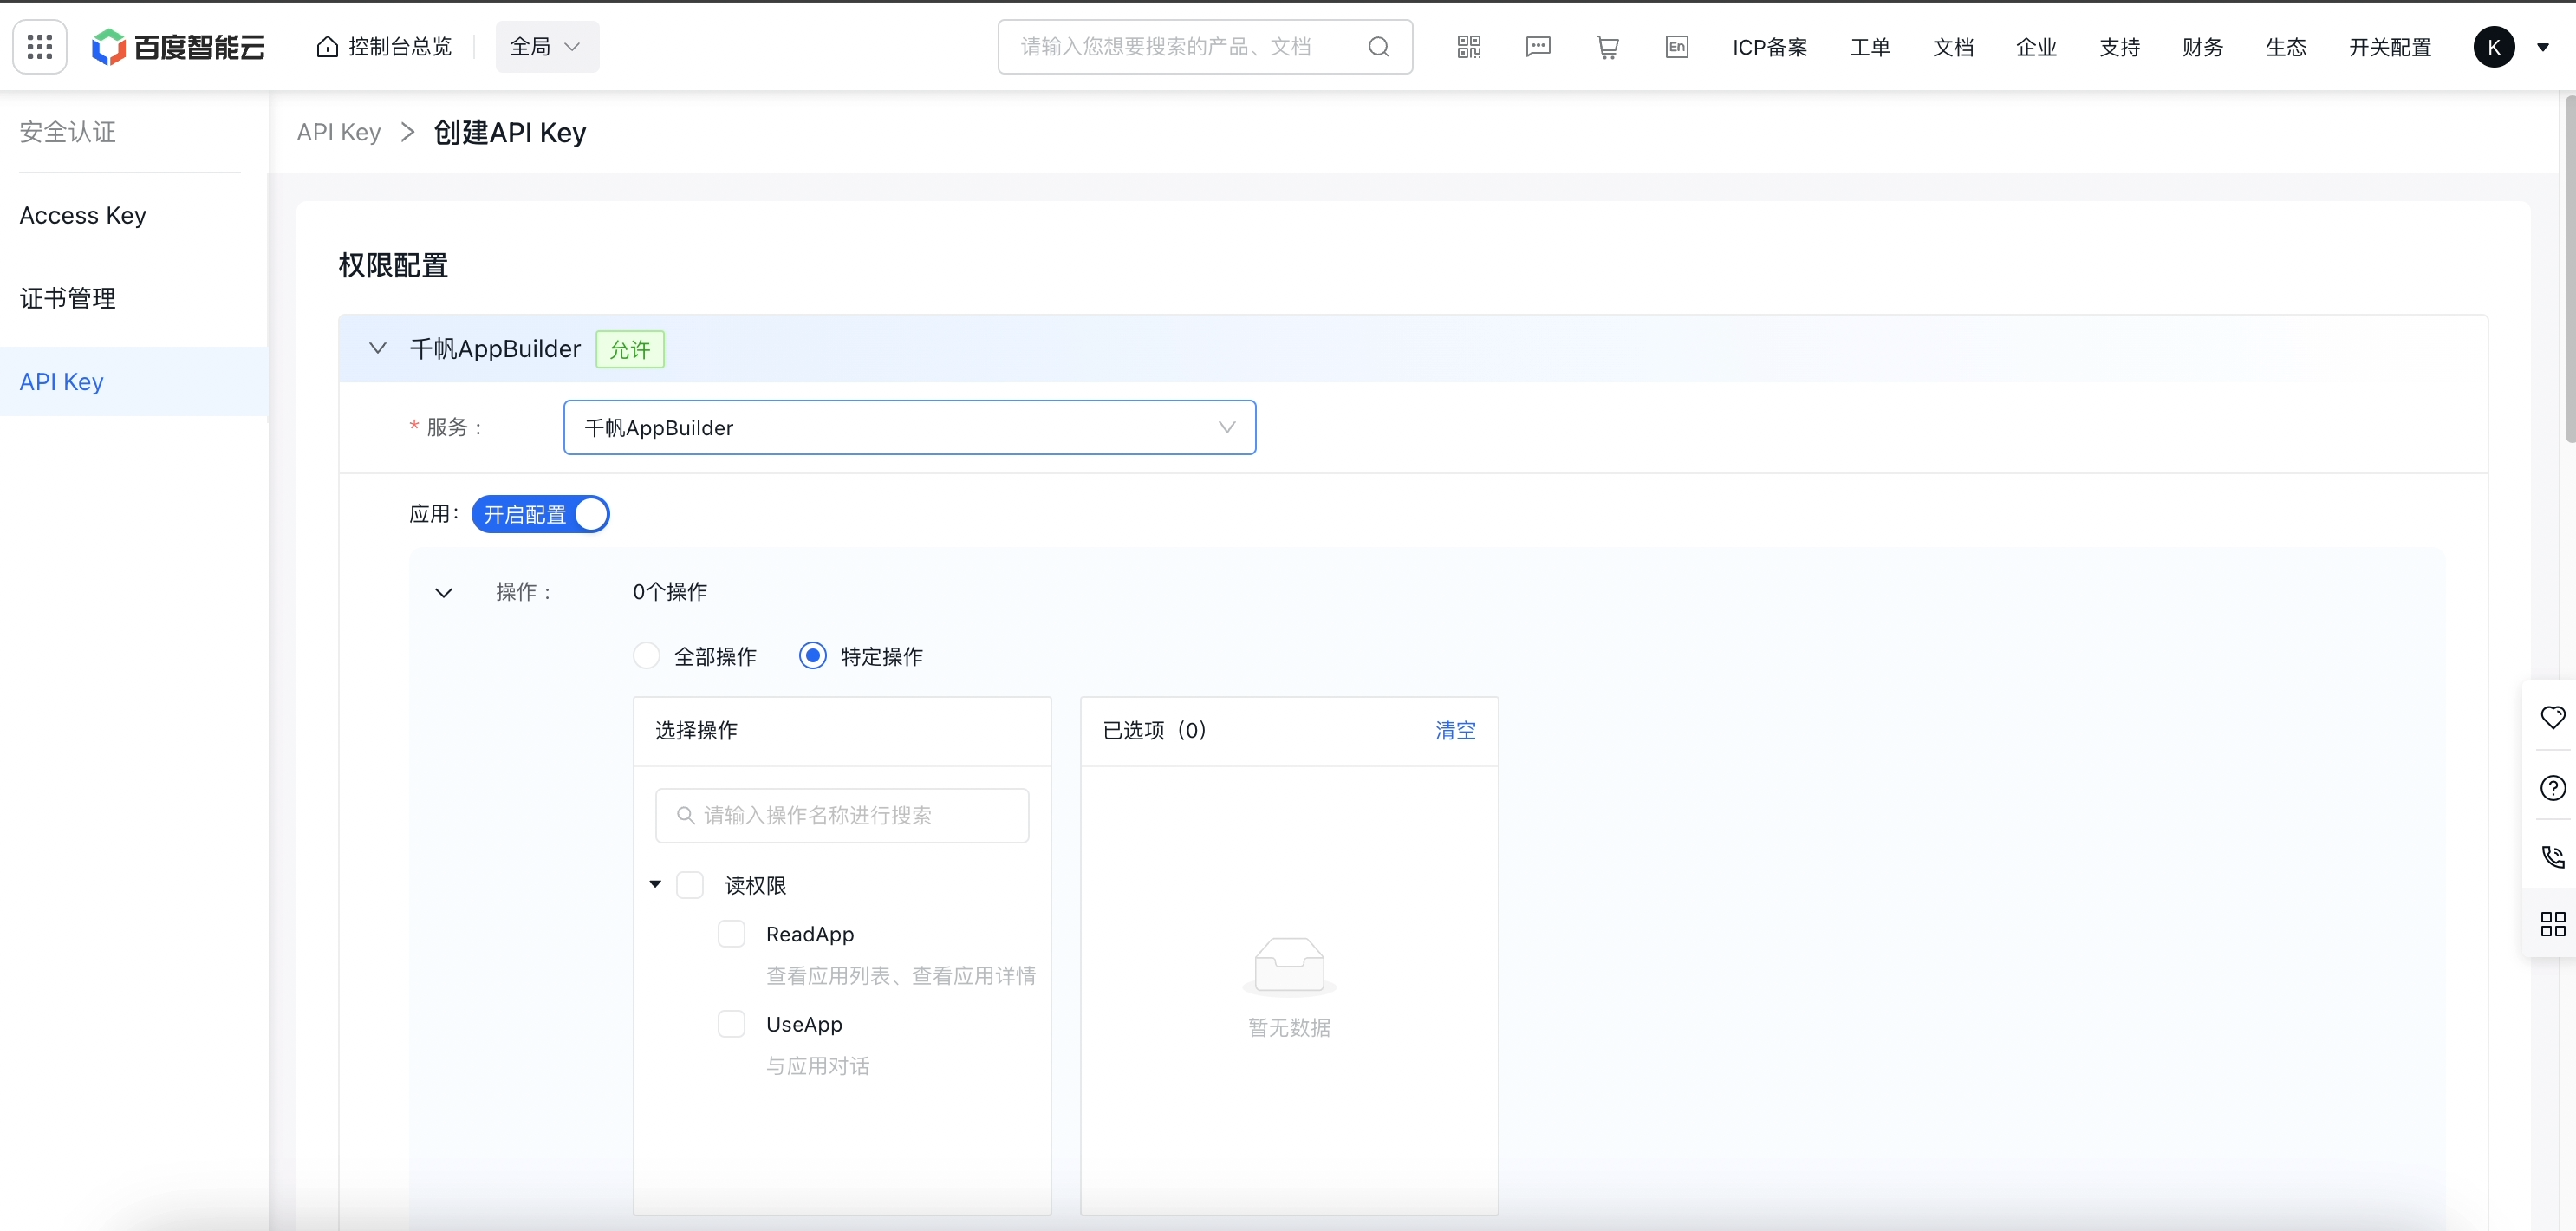The width and height of the screenshot is (2576, 1231).
Task: Open 企业 menu
Action: pyautogui.click(x=2036, y=47)
